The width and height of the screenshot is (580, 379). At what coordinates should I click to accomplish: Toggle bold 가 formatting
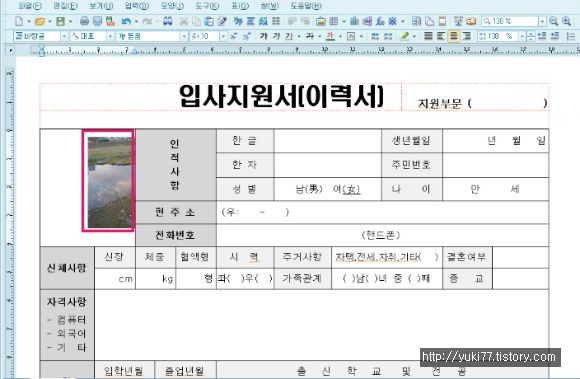[x=263, y=36]
